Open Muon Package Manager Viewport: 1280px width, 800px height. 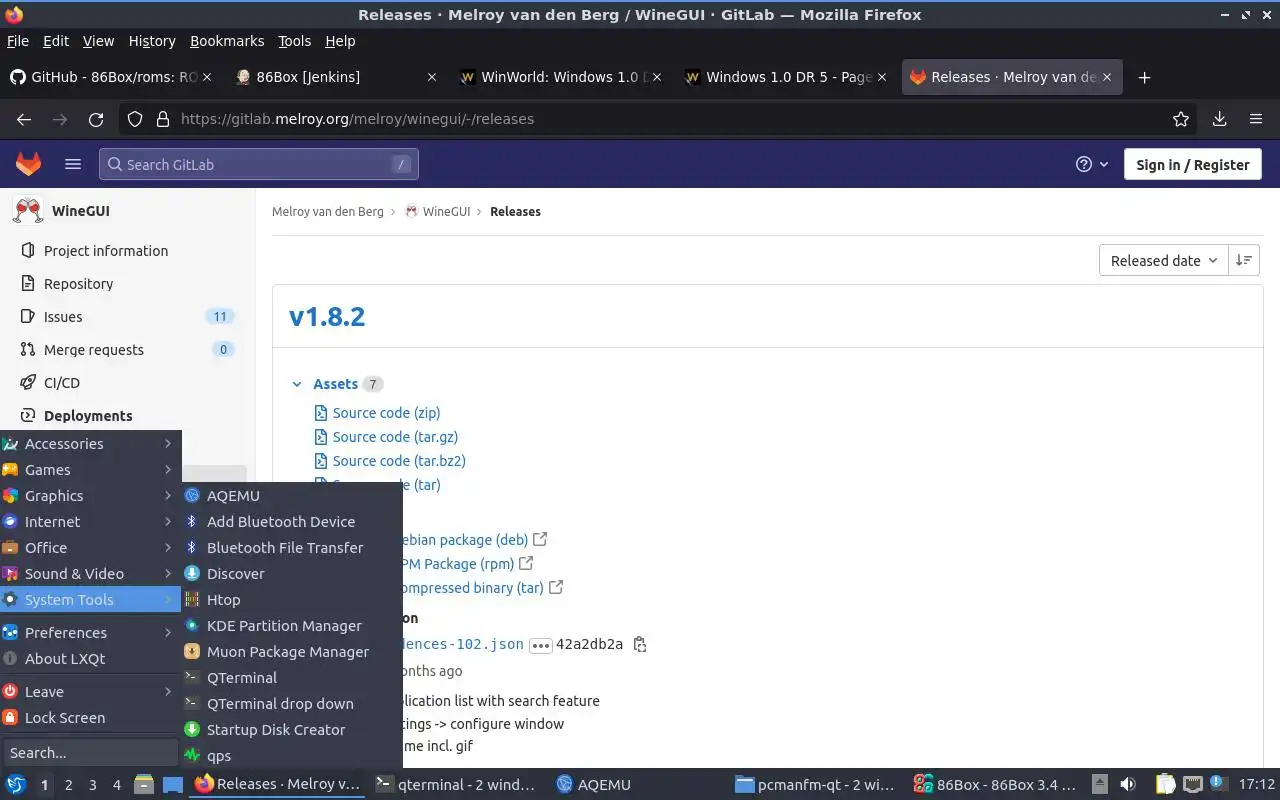pos(292,652)
